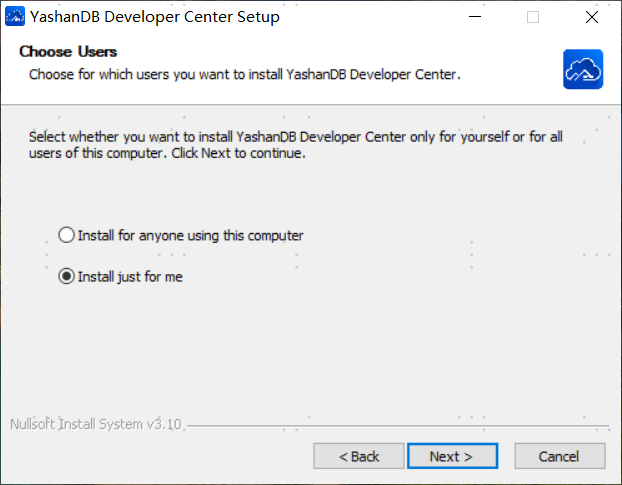The height and width of the screenshot is (485, 622).
Task: Click the separator line right of the Nullsoft text
Action: click(400, 425)
